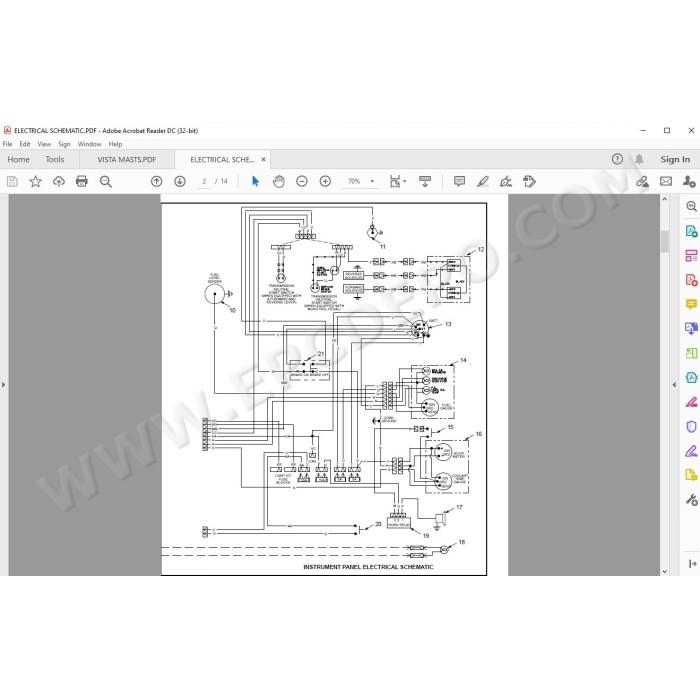Viewport: 700px width, 700px height.
Task: Click the Sign In link
Action: coord(675,159)
